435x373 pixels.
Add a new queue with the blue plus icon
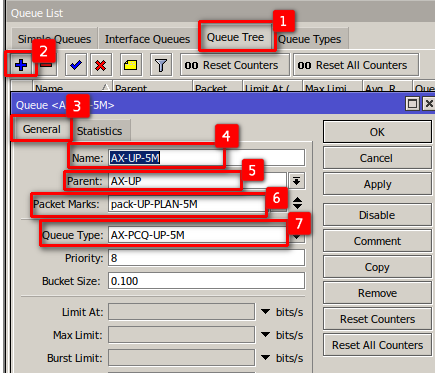tap(21, 65)
